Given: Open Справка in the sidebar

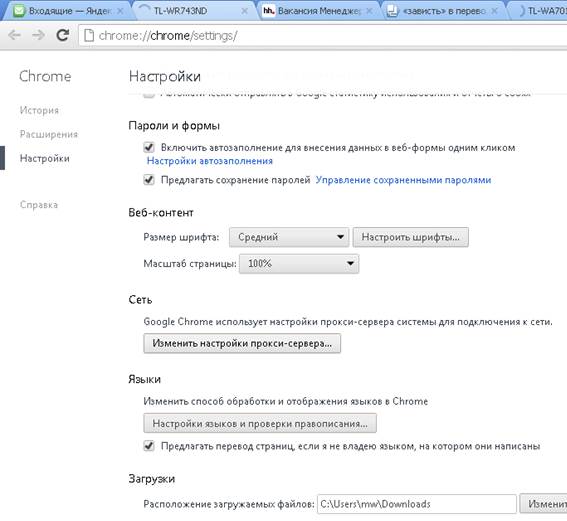Looking at the screenshot, I should click(x=39, y=205).
